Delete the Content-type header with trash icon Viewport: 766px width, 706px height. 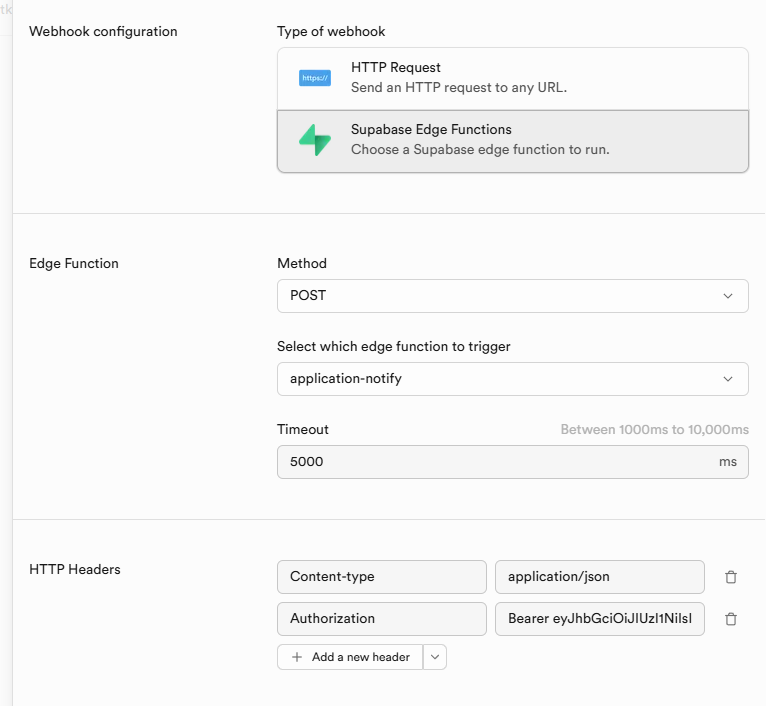(731, 577)
